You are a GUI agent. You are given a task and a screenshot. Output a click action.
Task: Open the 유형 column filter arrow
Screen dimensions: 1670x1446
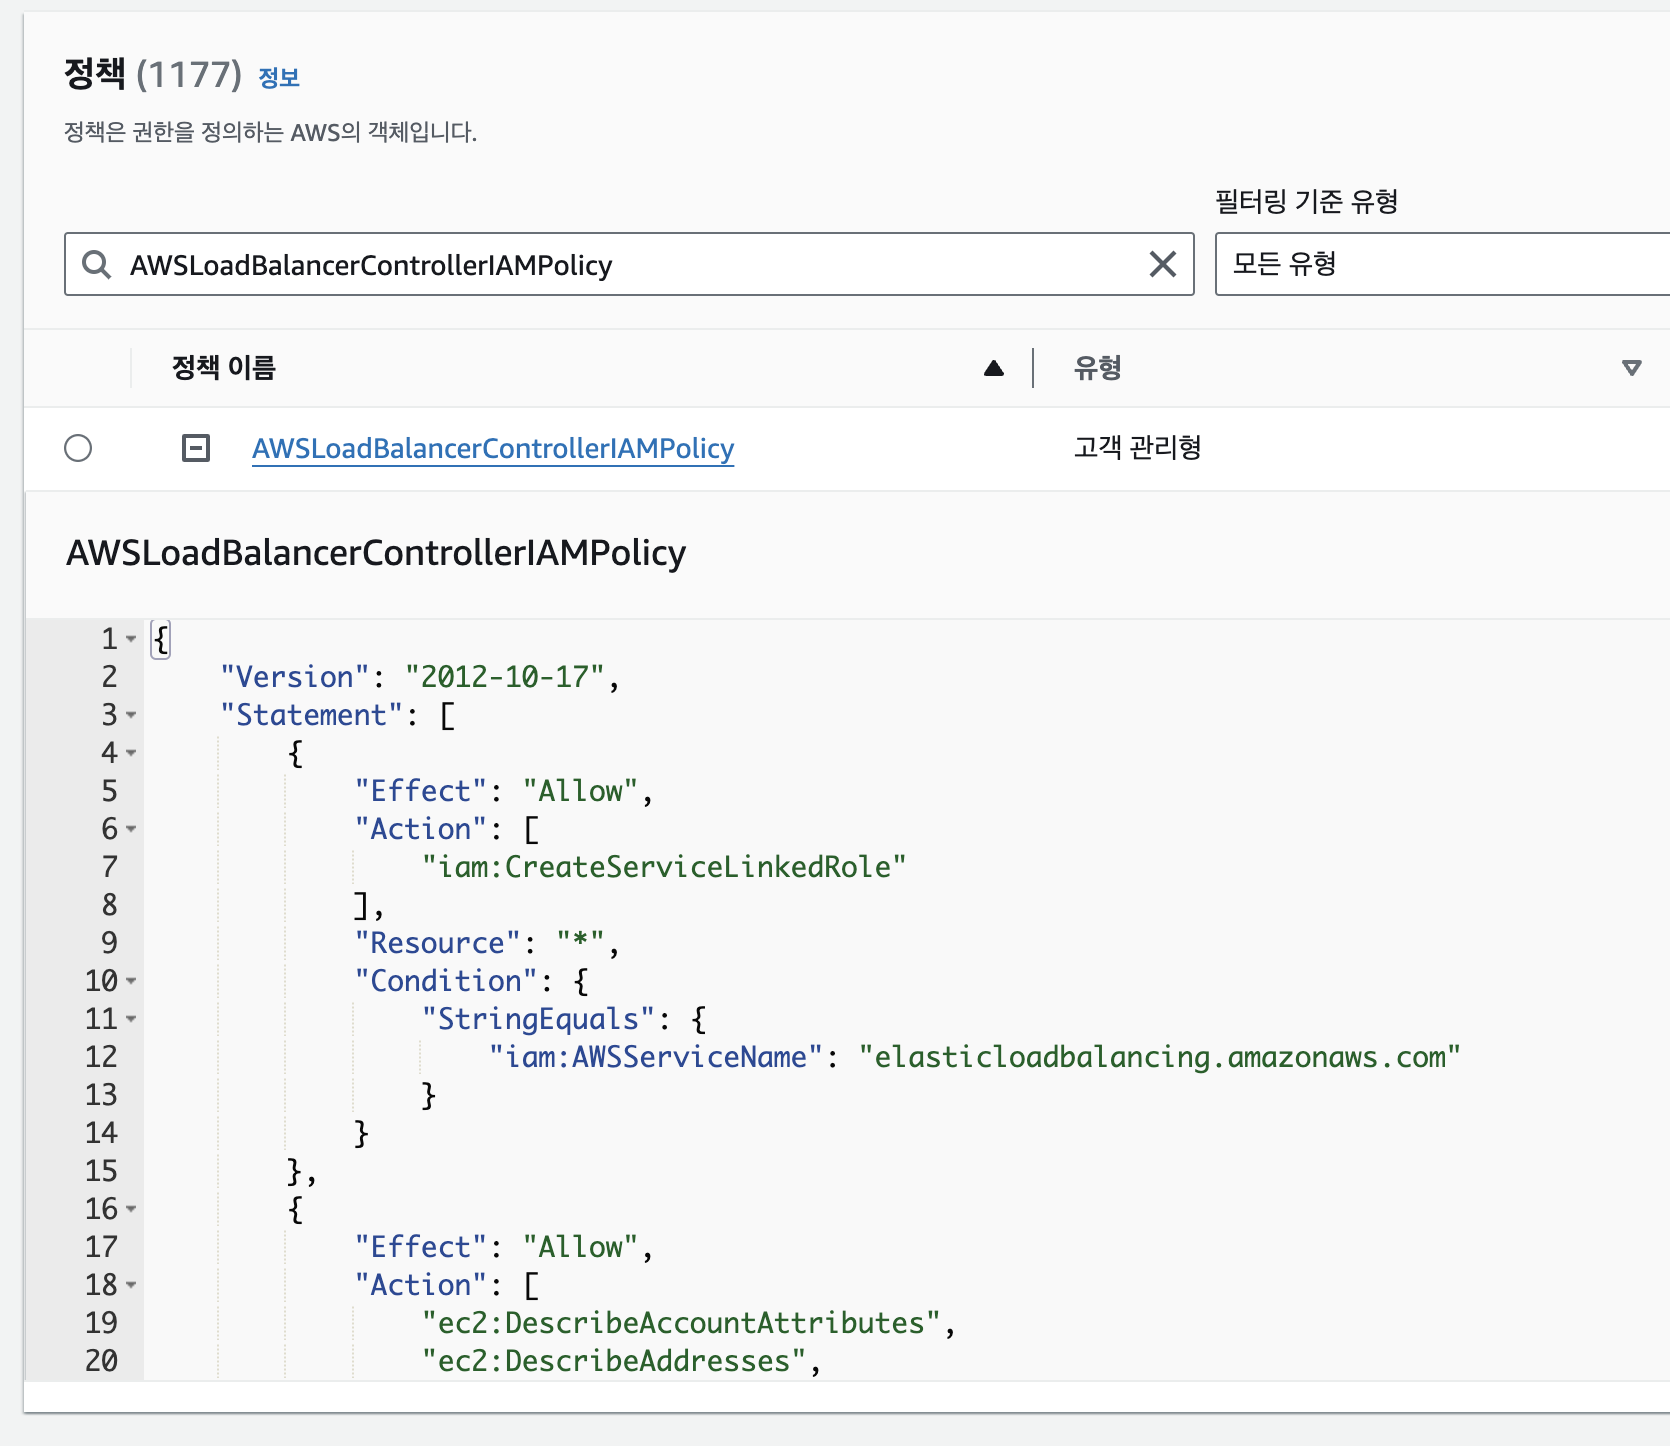(x=1631, y=369)
